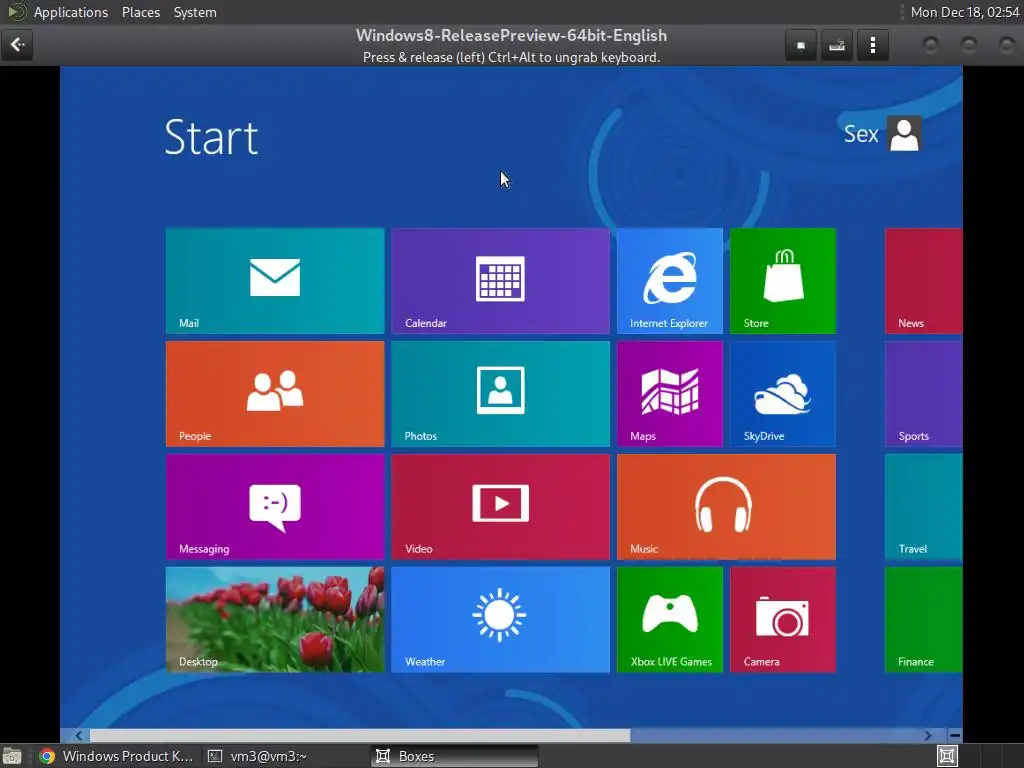The image size is (1024, 768).
Task: Open the Messaging tile
Action: pos(275,507)
